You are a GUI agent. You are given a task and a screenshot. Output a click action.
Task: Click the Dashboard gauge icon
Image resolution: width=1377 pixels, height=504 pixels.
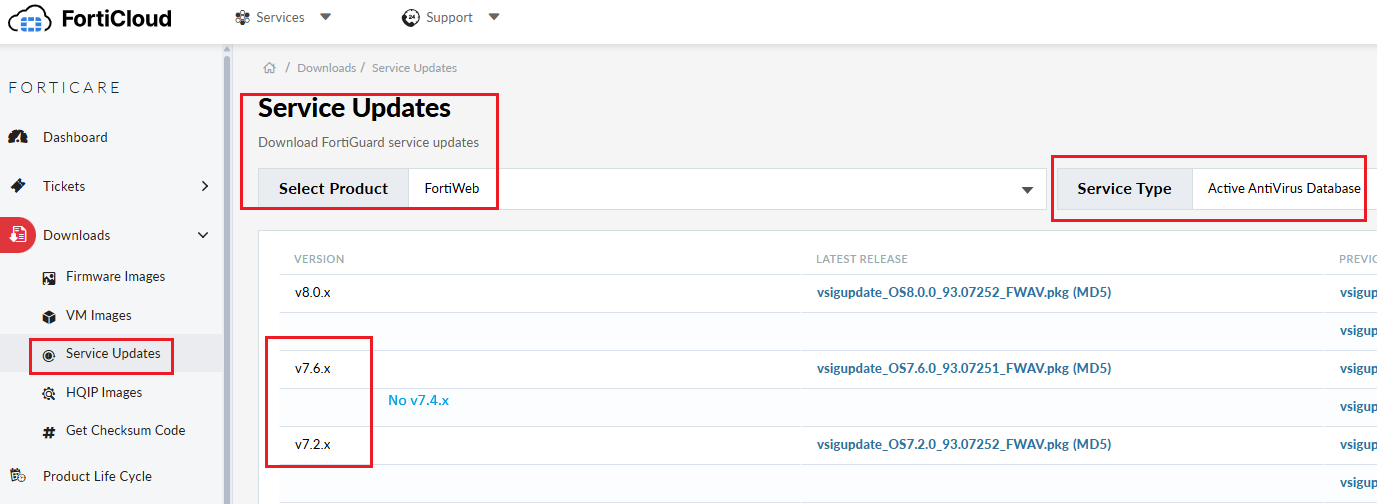coord(18,137)
